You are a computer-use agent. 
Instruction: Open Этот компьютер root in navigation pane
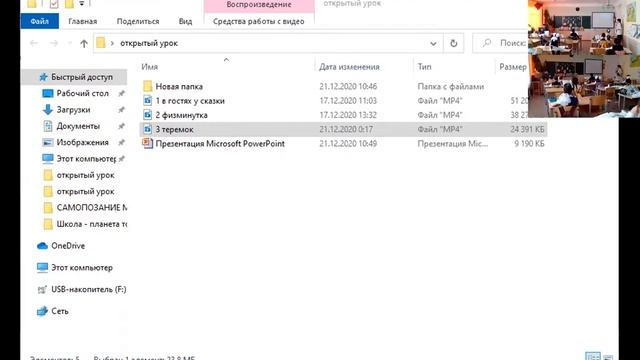(82, 268)
